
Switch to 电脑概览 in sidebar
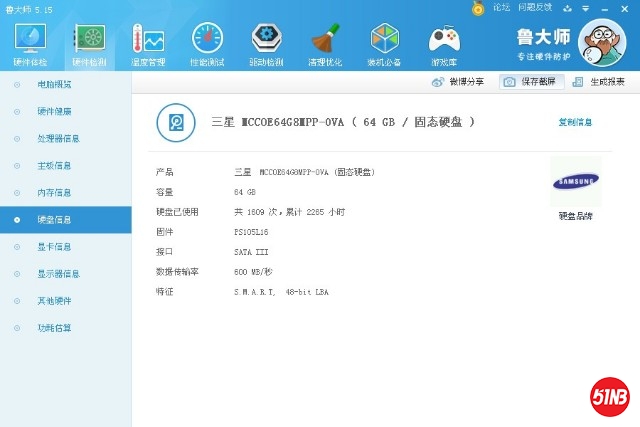[54, 84]
